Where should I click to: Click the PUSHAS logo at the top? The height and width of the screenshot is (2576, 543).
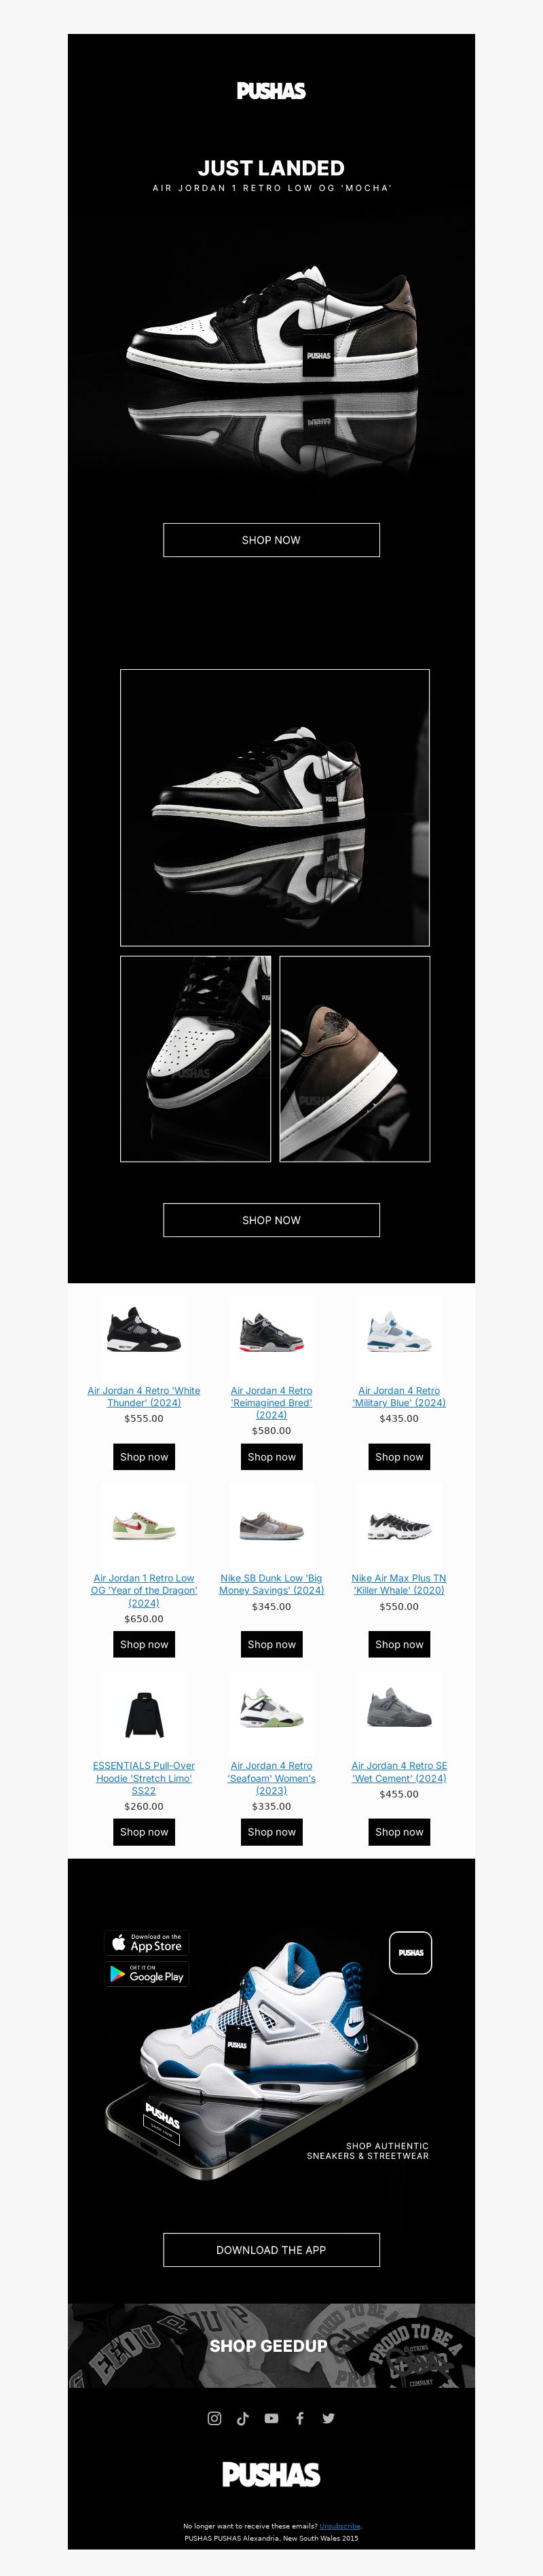(x=271, y=91)
